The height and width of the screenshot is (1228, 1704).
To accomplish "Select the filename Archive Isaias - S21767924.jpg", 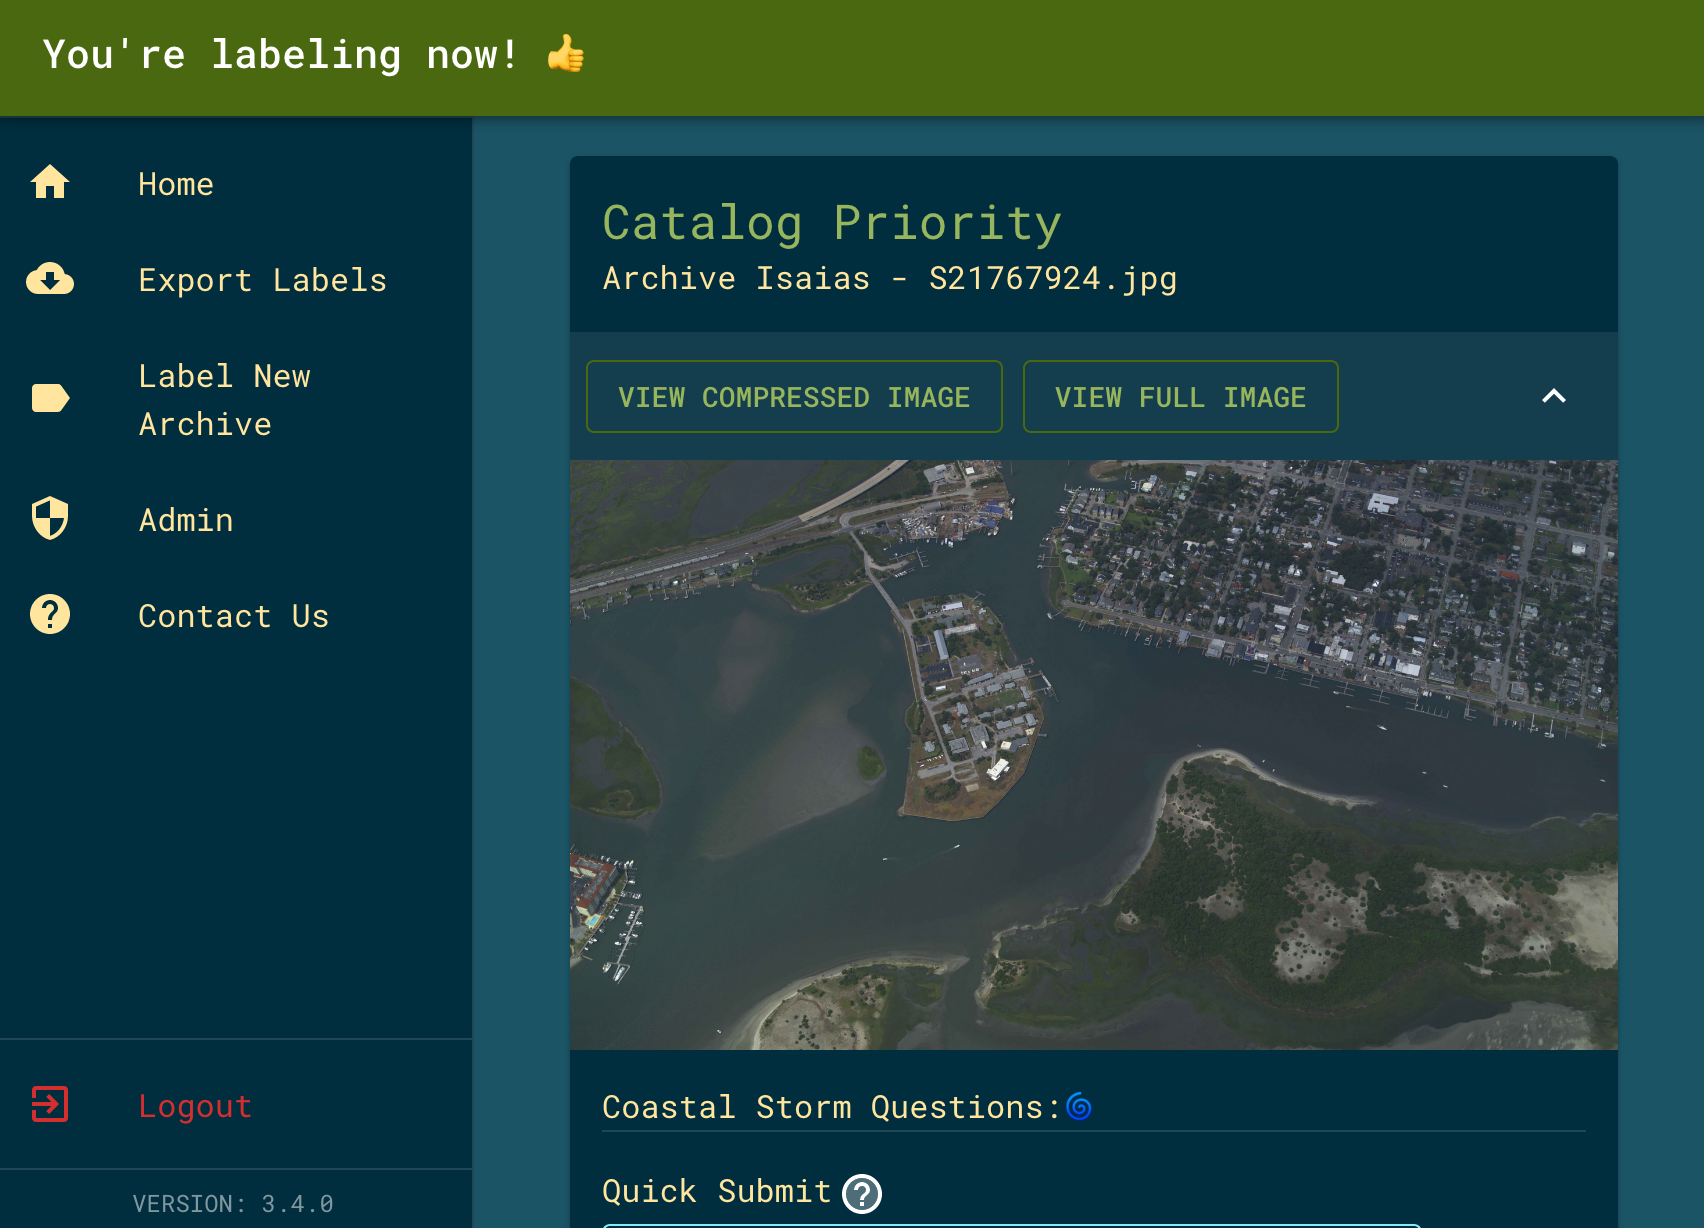I will tap(889, 279).
